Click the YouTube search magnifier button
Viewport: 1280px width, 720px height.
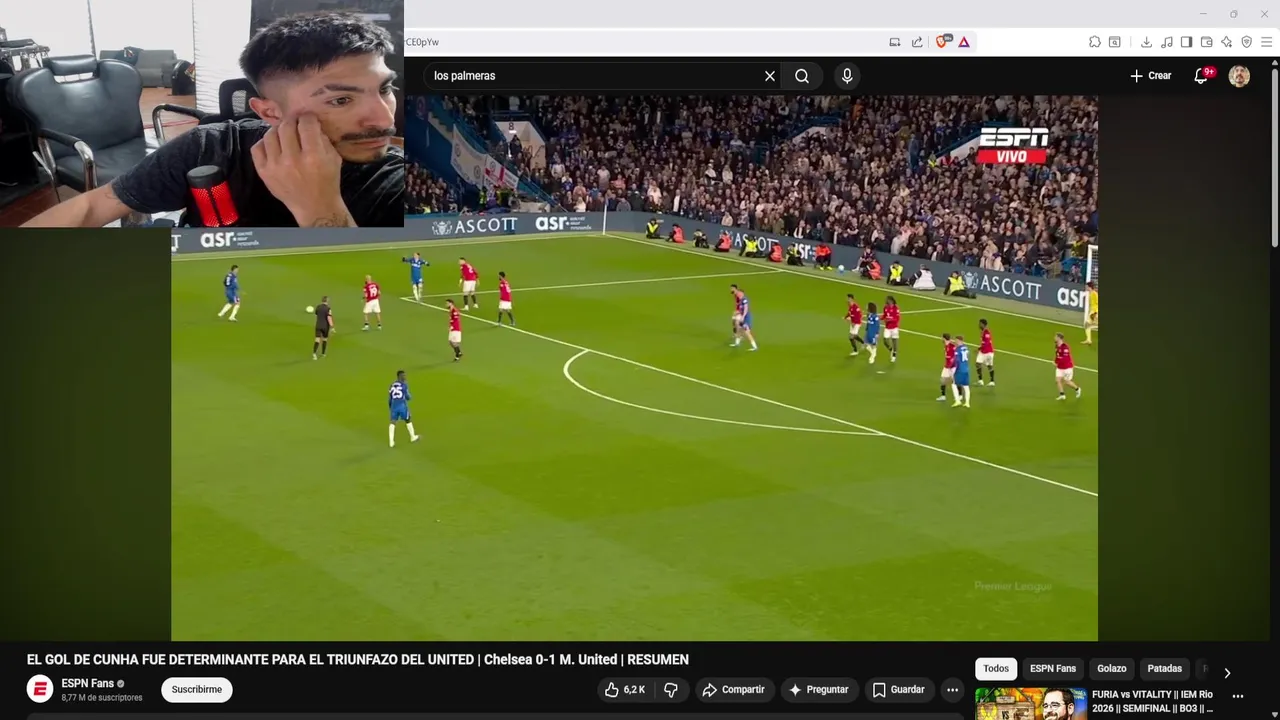(802, 76)
